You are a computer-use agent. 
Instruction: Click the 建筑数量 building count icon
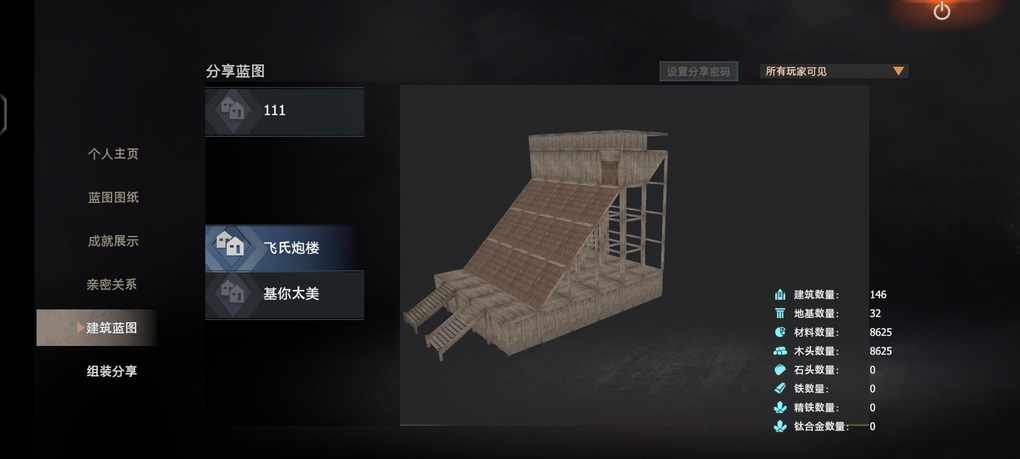point(780,295)
